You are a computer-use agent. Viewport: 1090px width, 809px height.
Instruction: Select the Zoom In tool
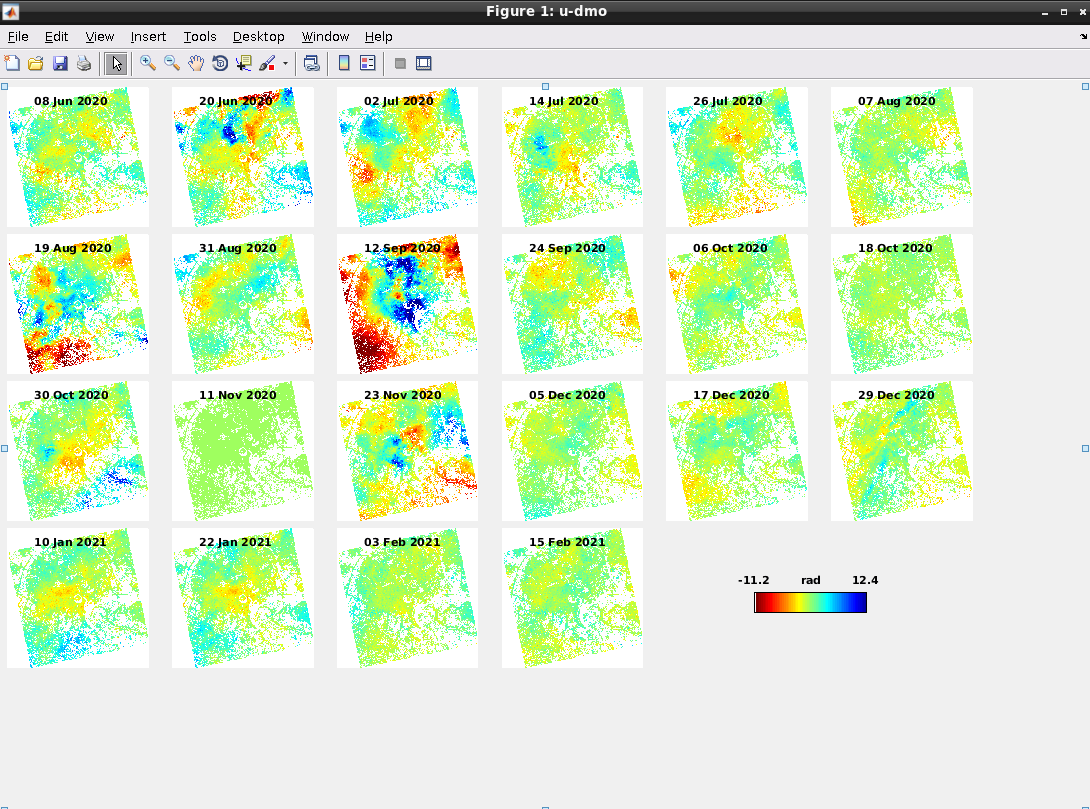pyautogui.click(x=147, y=63)
